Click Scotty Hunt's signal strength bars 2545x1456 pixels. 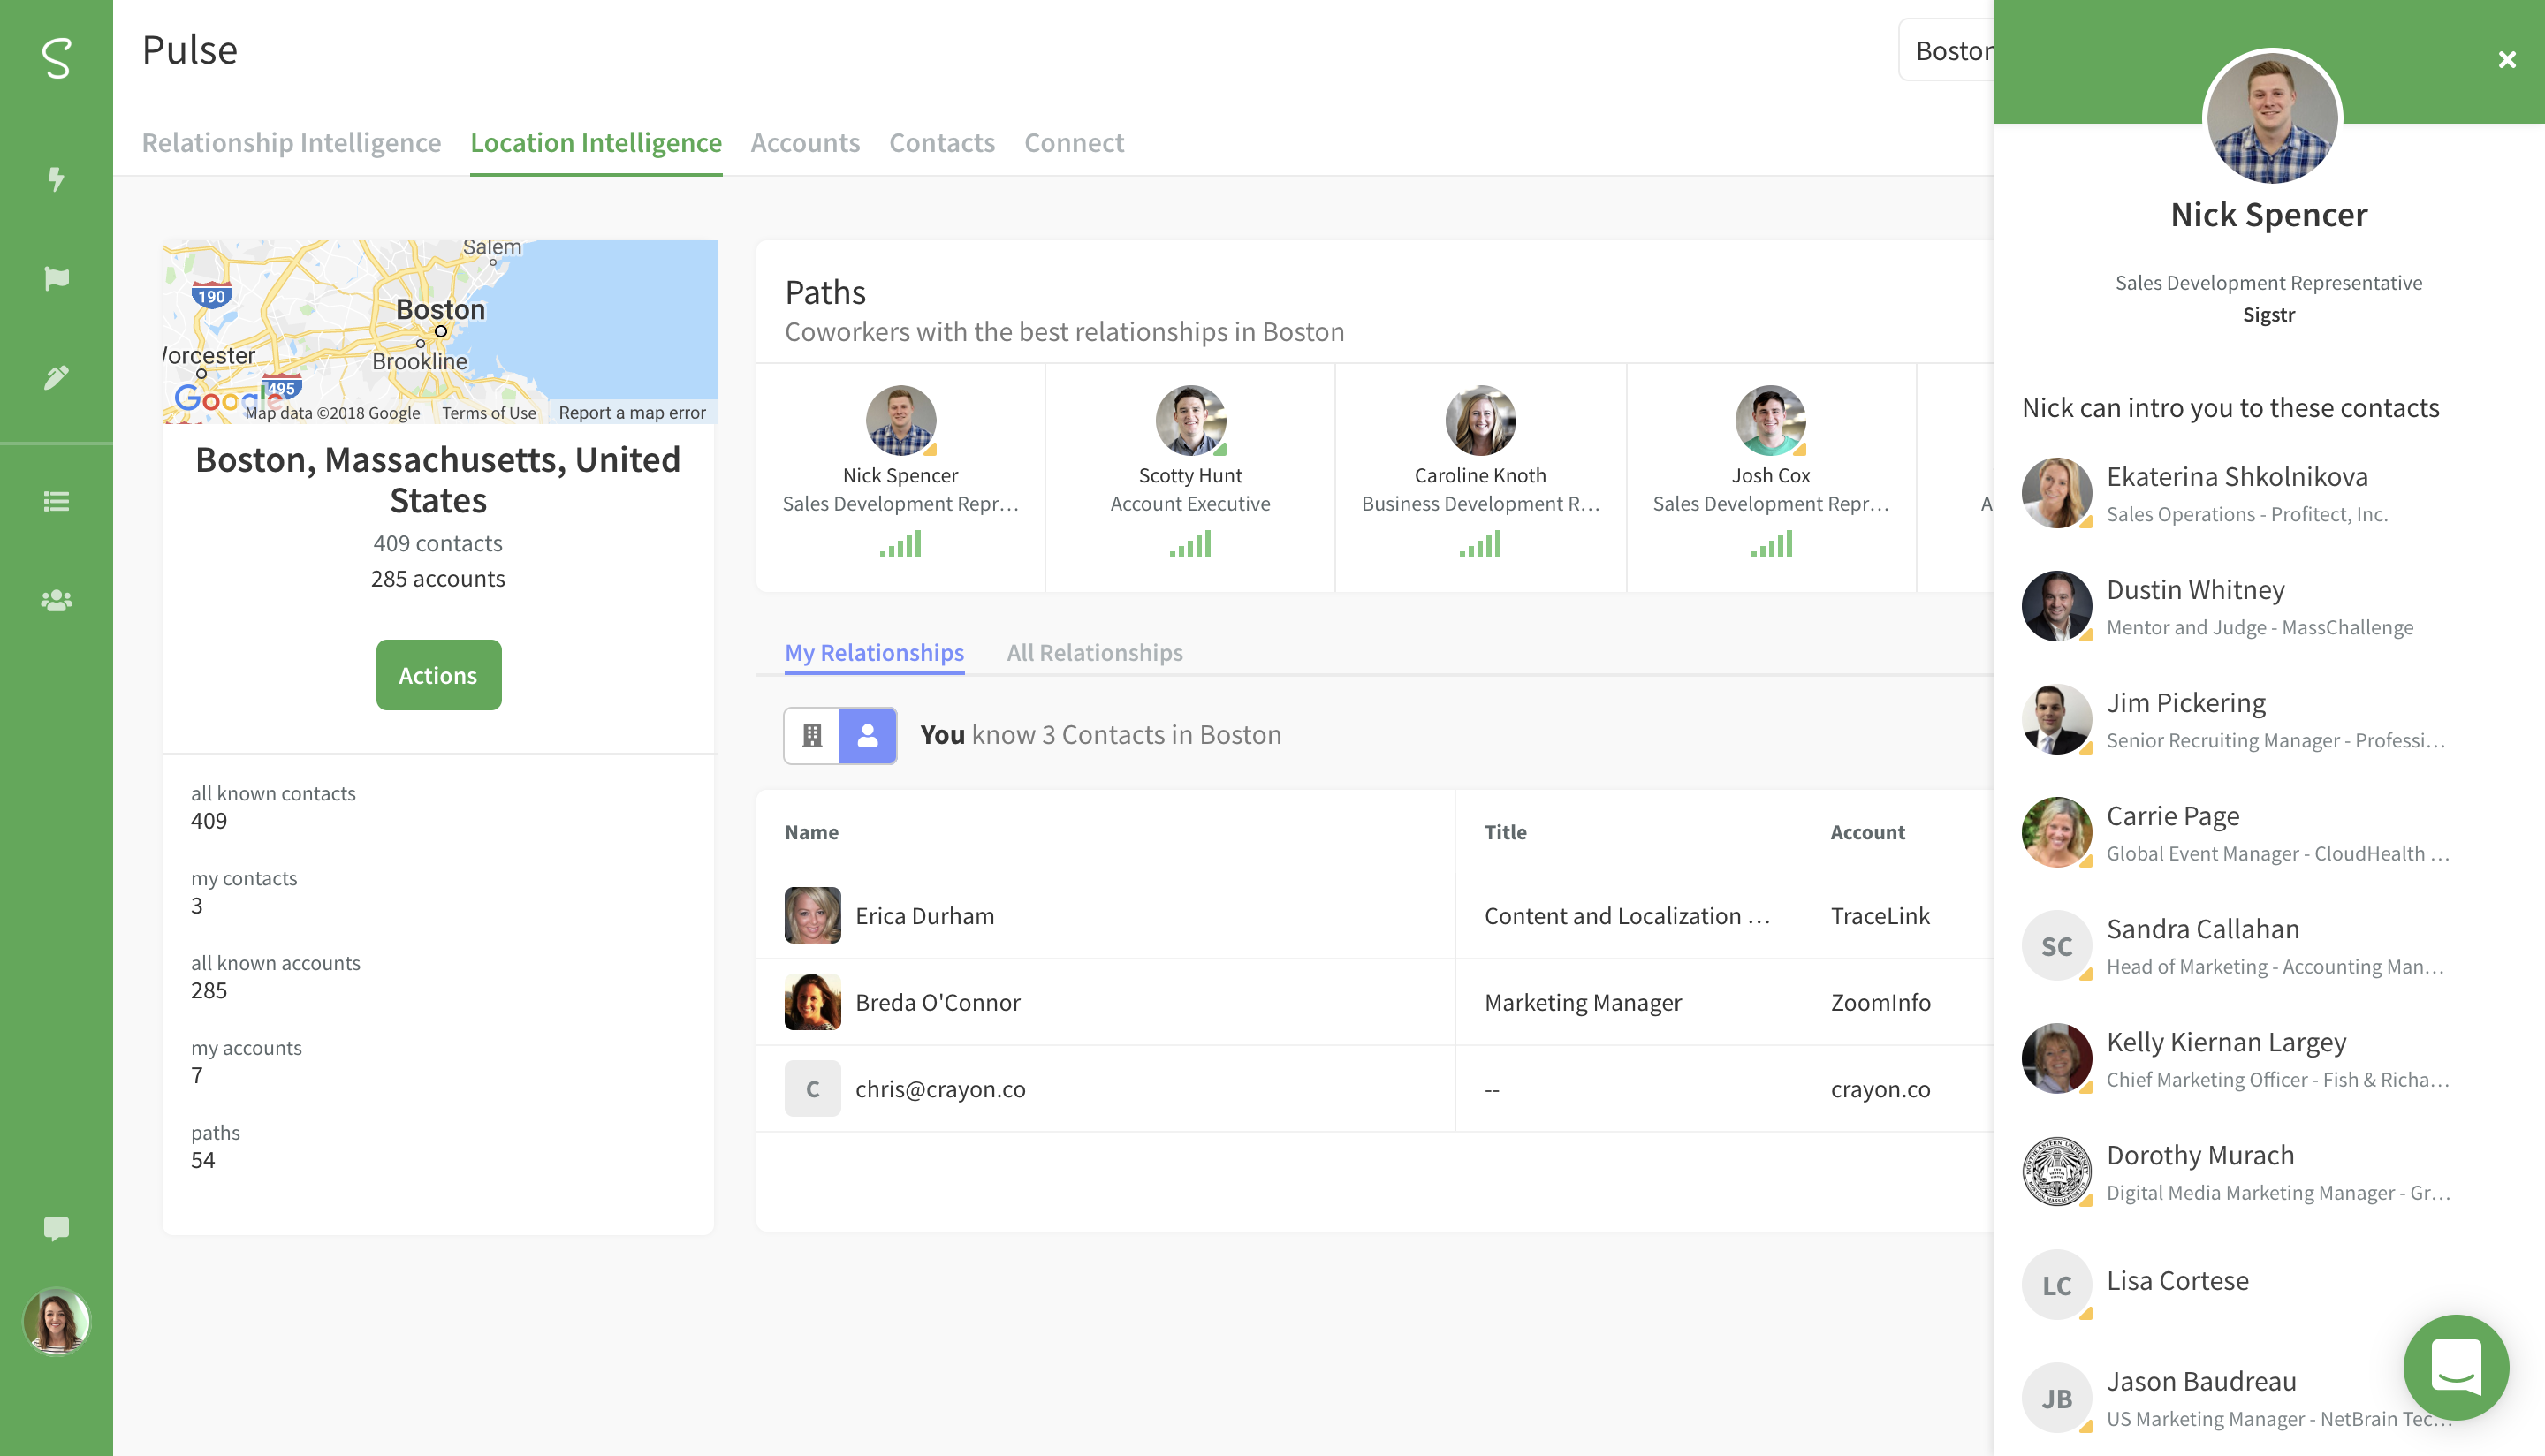pyautogui.click(x=1190, y=544)
